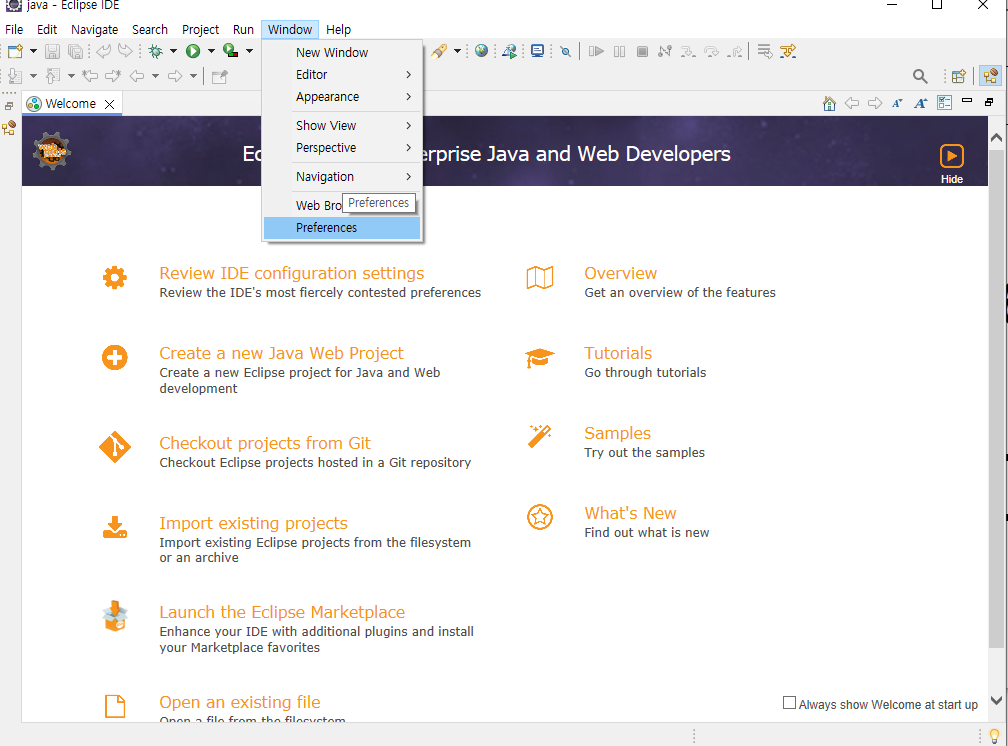The image size is (1008, 746).
Task: Click Checkout projects from Git link
Action: (265, 443)
